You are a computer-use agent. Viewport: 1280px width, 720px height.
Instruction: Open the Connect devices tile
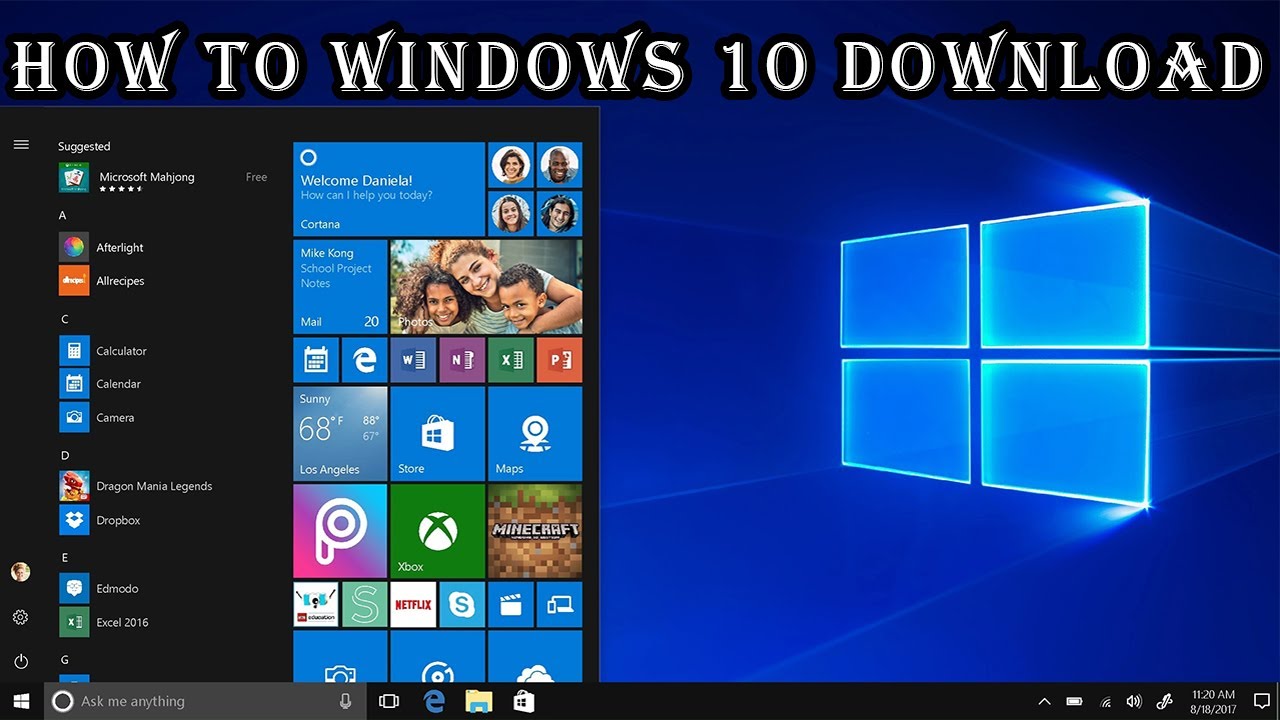559,604
